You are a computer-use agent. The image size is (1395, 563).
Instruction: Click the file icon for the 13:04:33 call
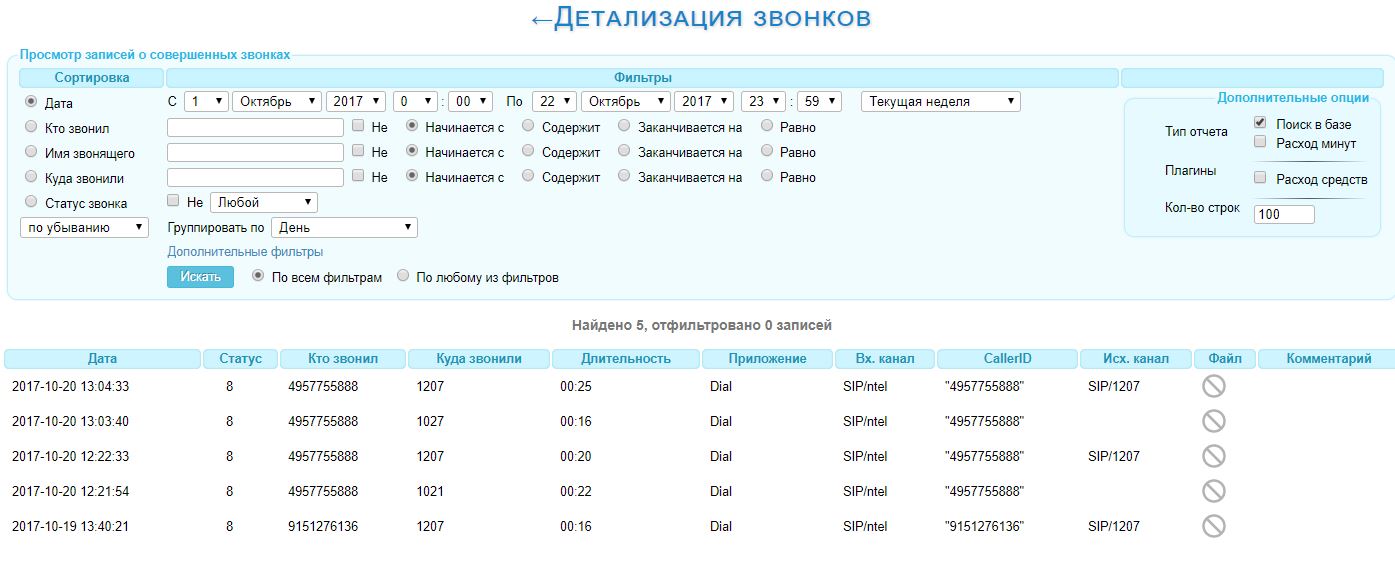pos(1213,387)
